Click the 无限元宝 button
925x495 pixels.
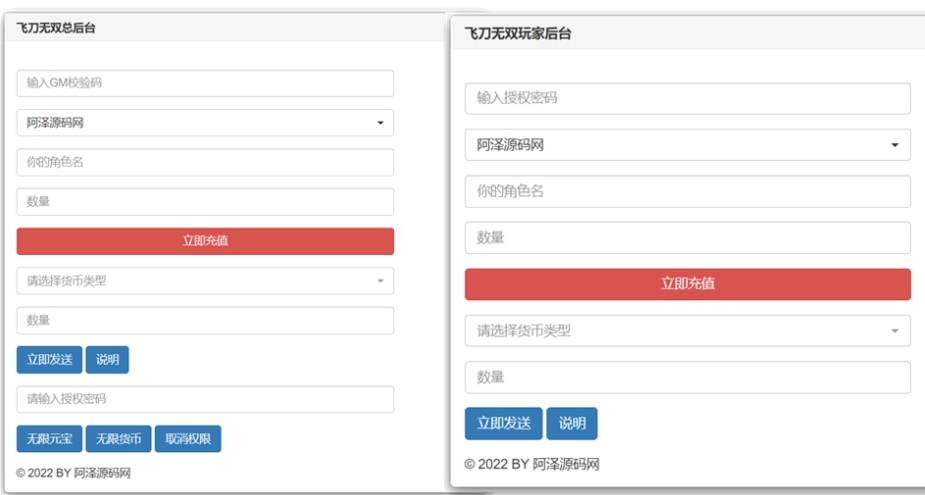coord(49,439)
